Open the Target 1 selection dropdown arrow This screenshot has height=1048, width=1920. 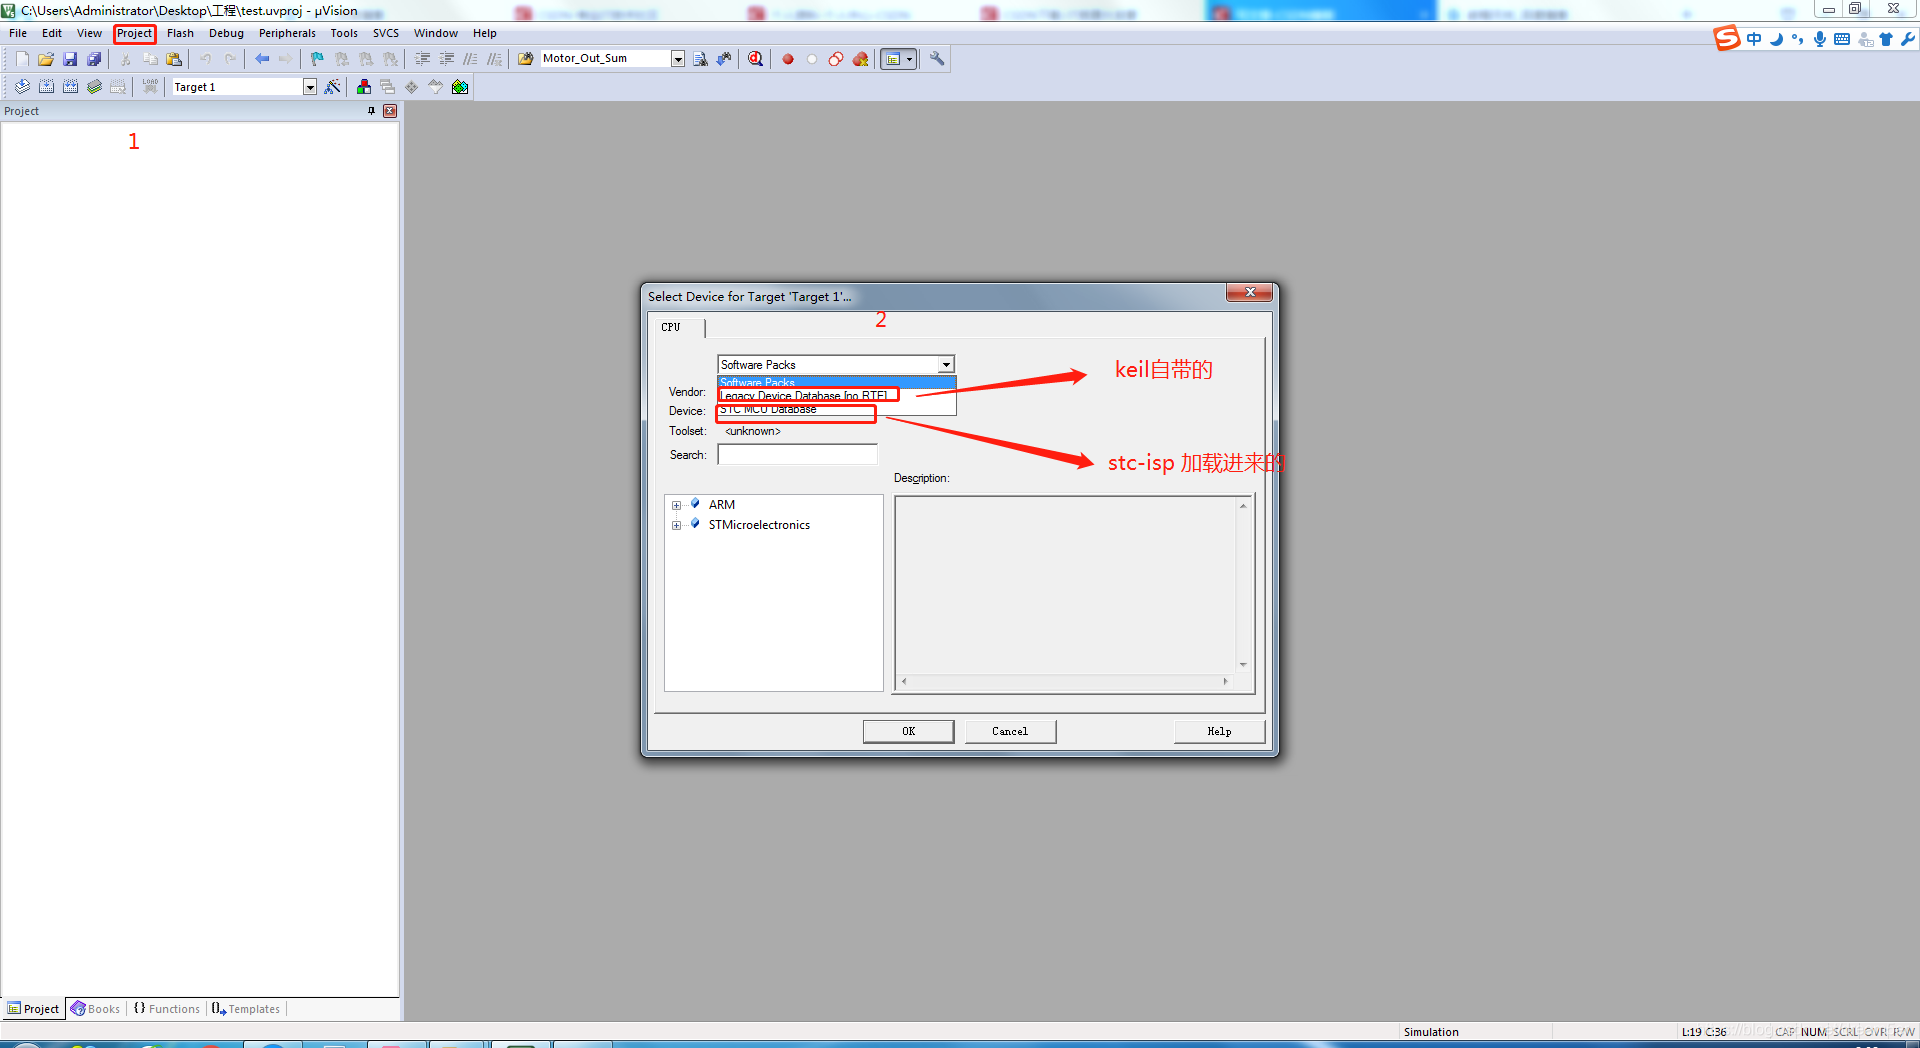tap(310, 87)
